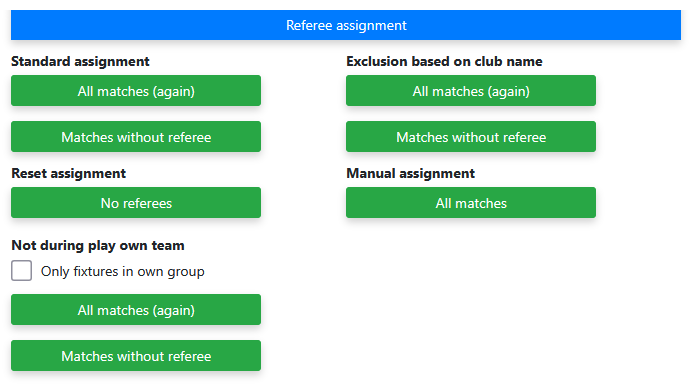Click the Only fixtures in own group label text
Viewport: 691px width, 389px height.
click(123, 271)
